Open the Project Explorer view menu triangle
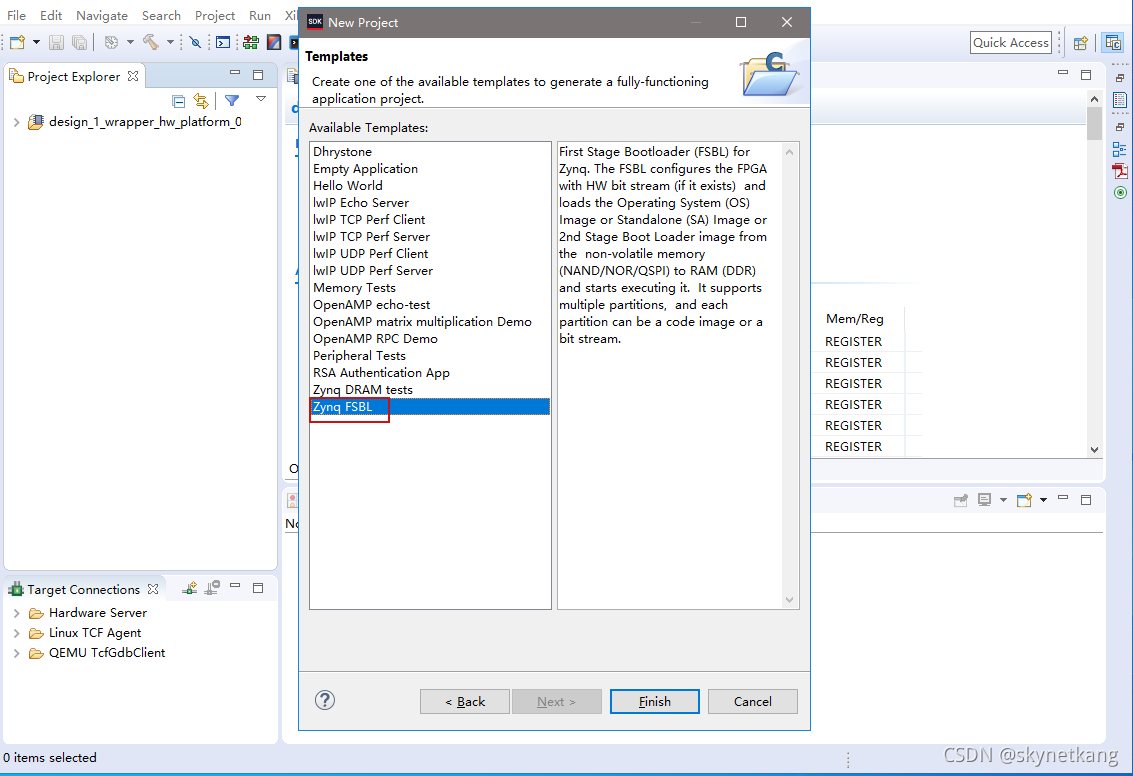Viewport: 1133px width, 776px height. [x=261, y=99]
